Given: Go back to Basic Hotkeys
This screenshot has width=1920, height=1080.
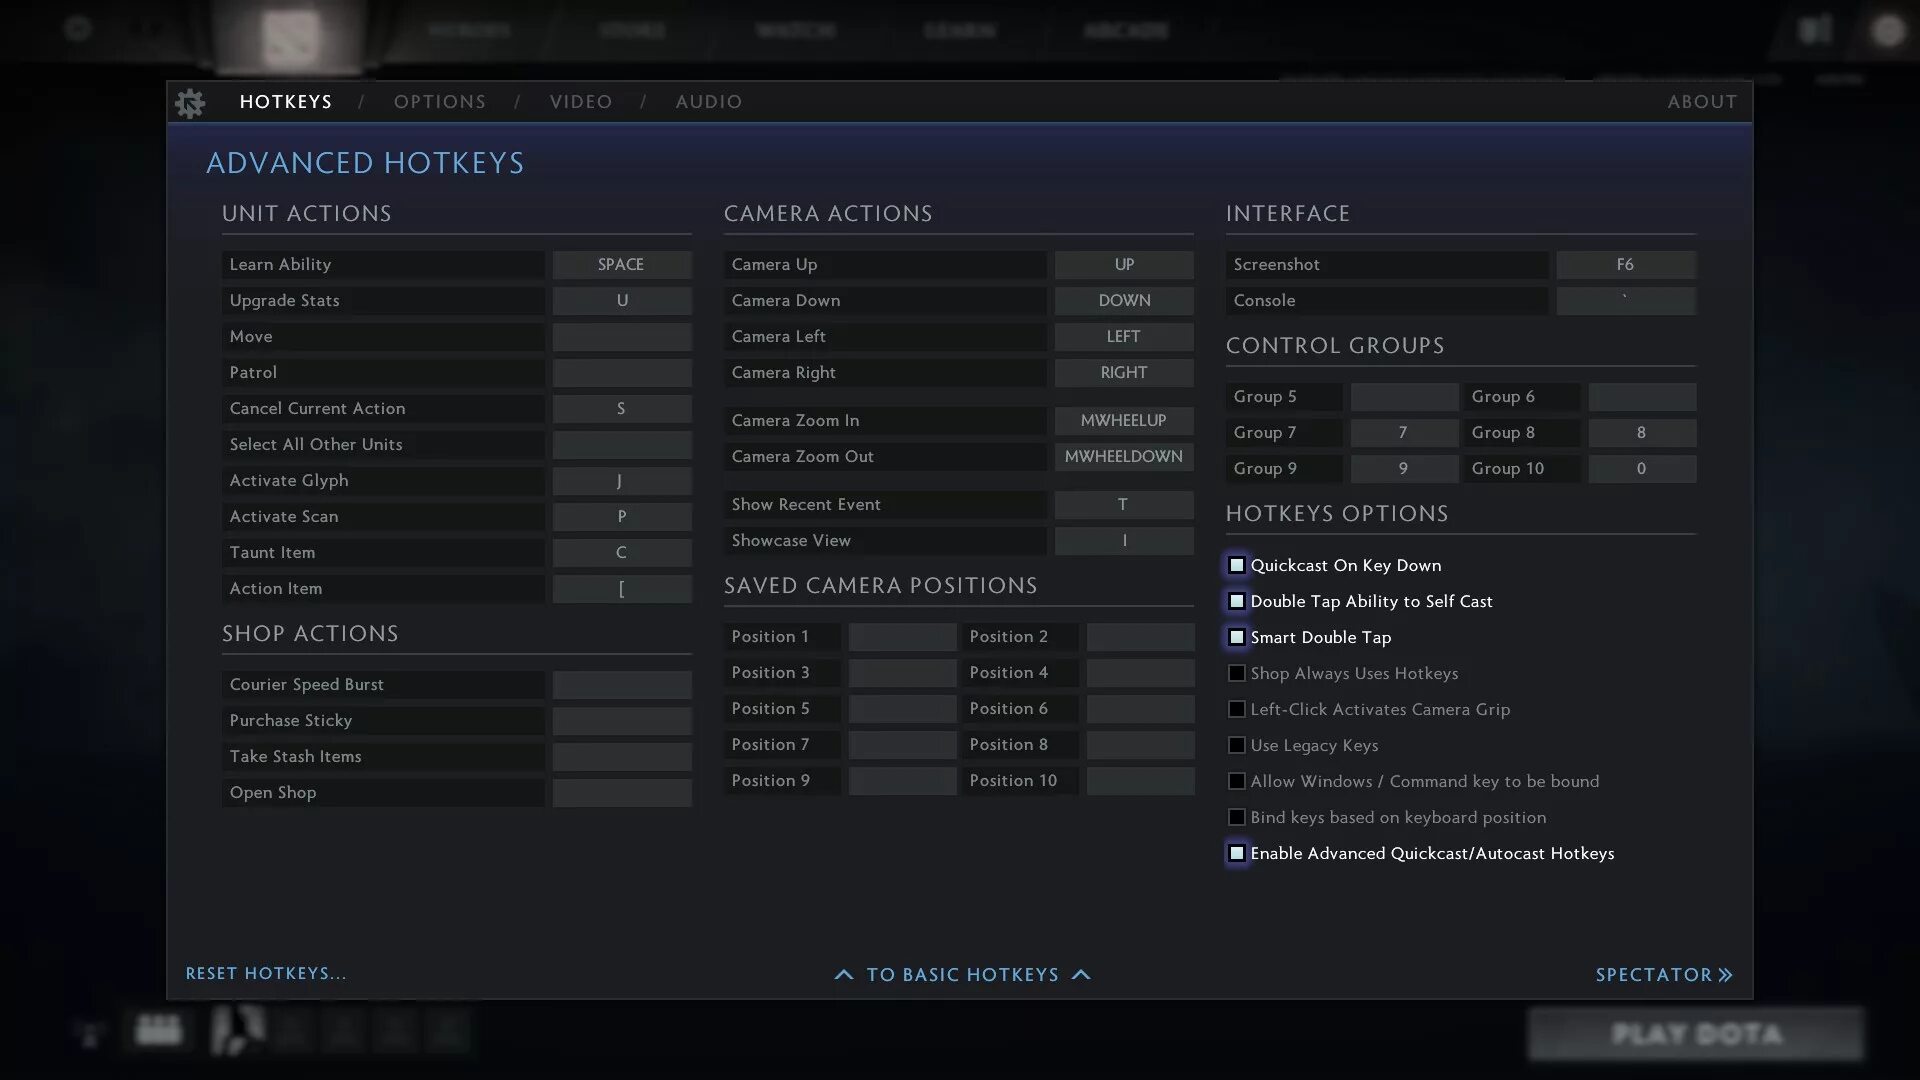Looking at the screenshot, I should [x=962, y=974].
